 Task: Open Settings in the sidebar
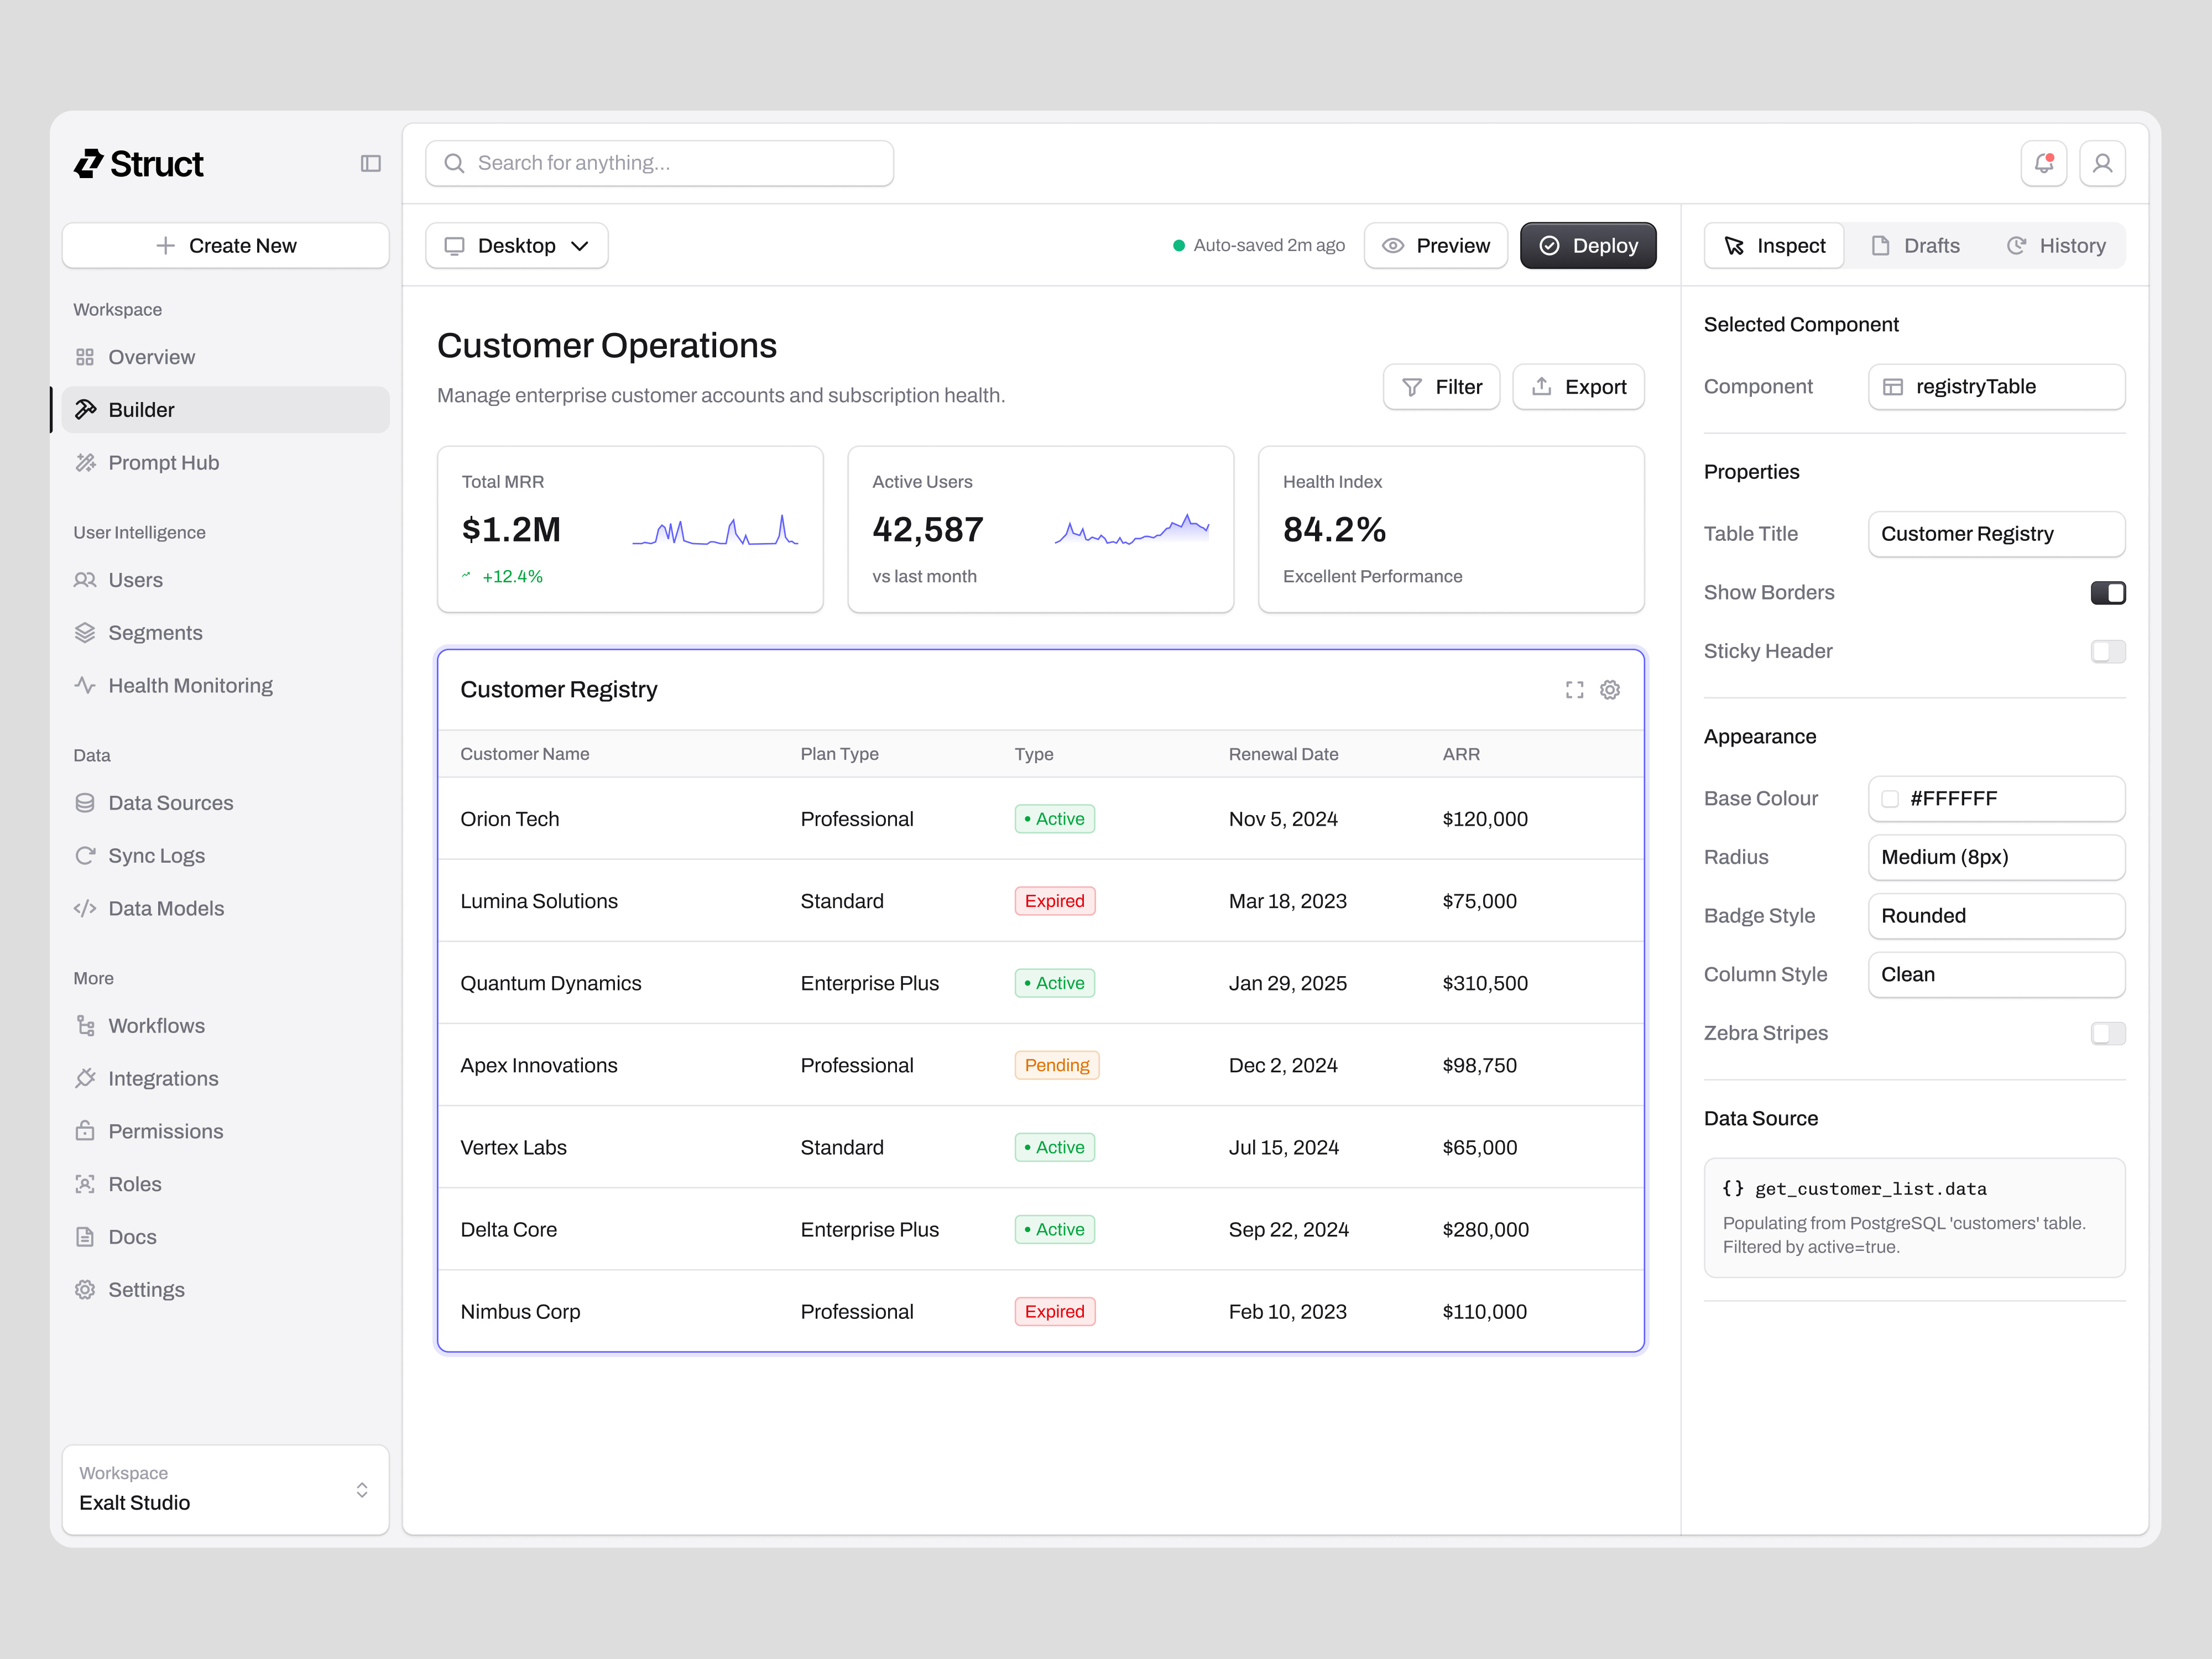226,1290
